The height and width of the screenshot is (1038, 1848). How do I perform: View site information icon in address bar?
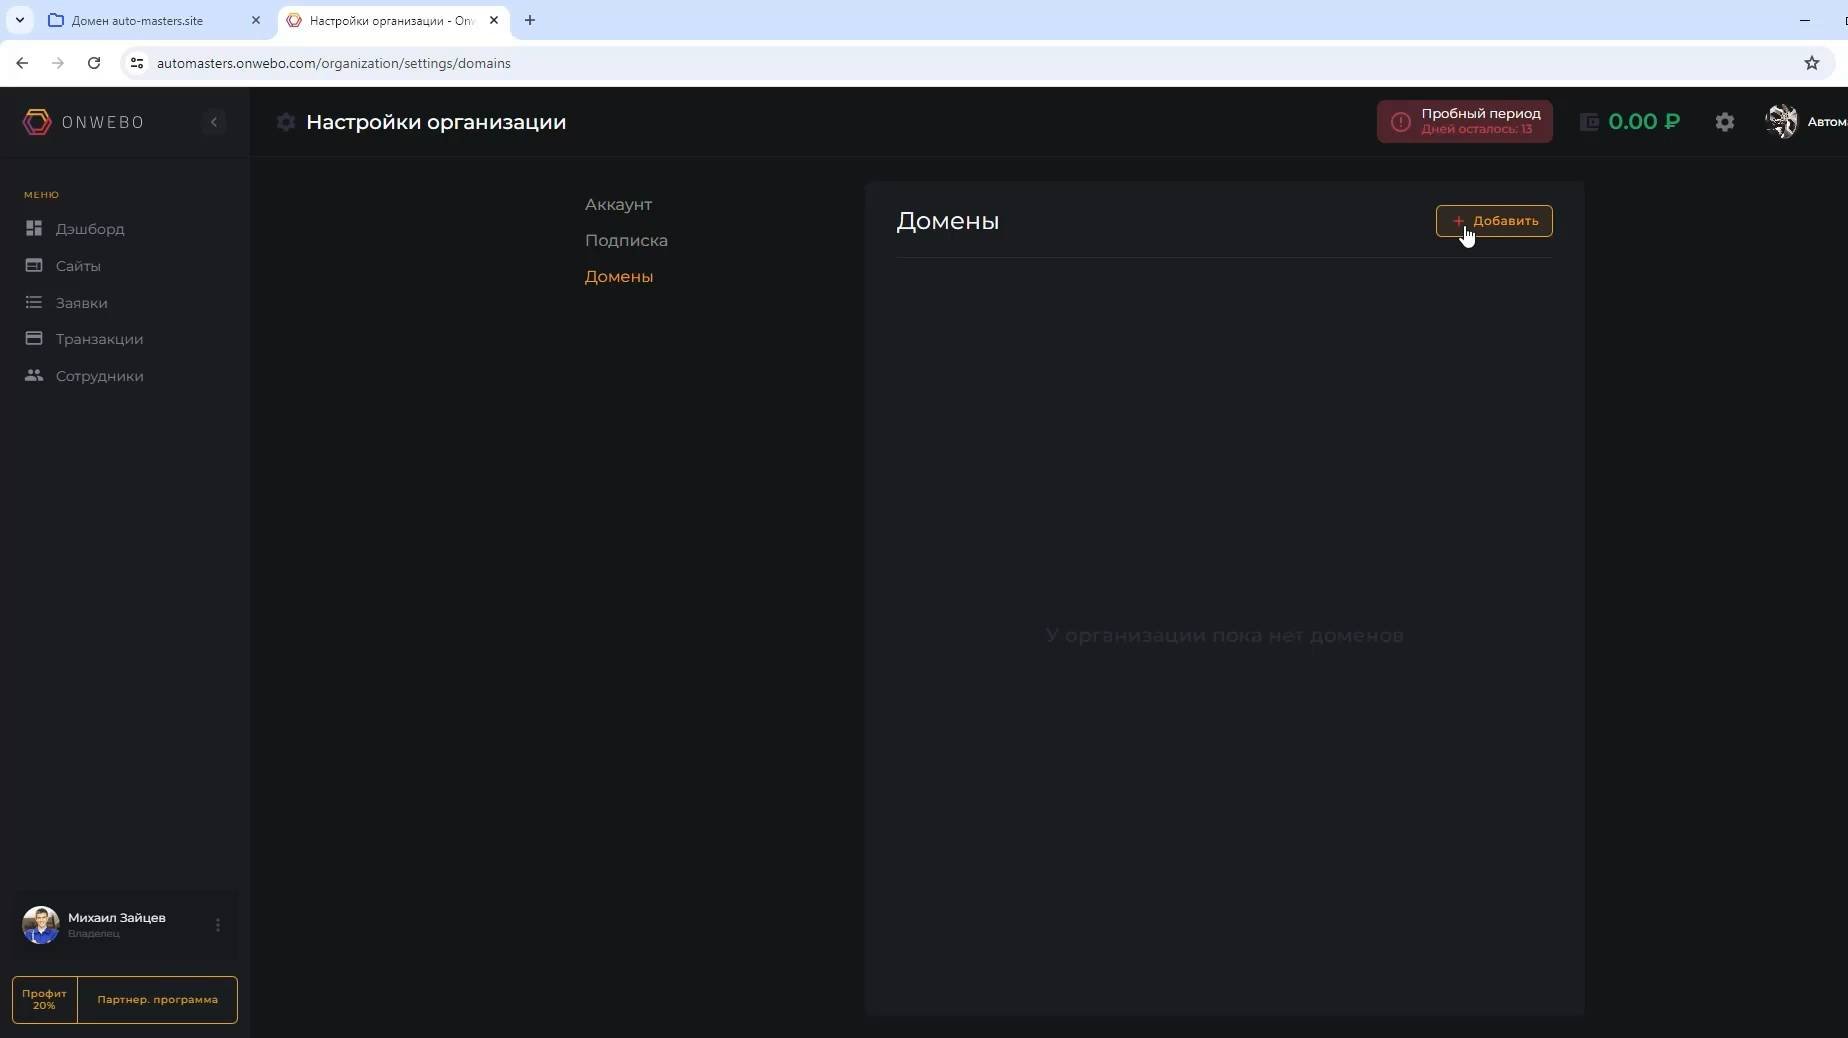[137, 63]
